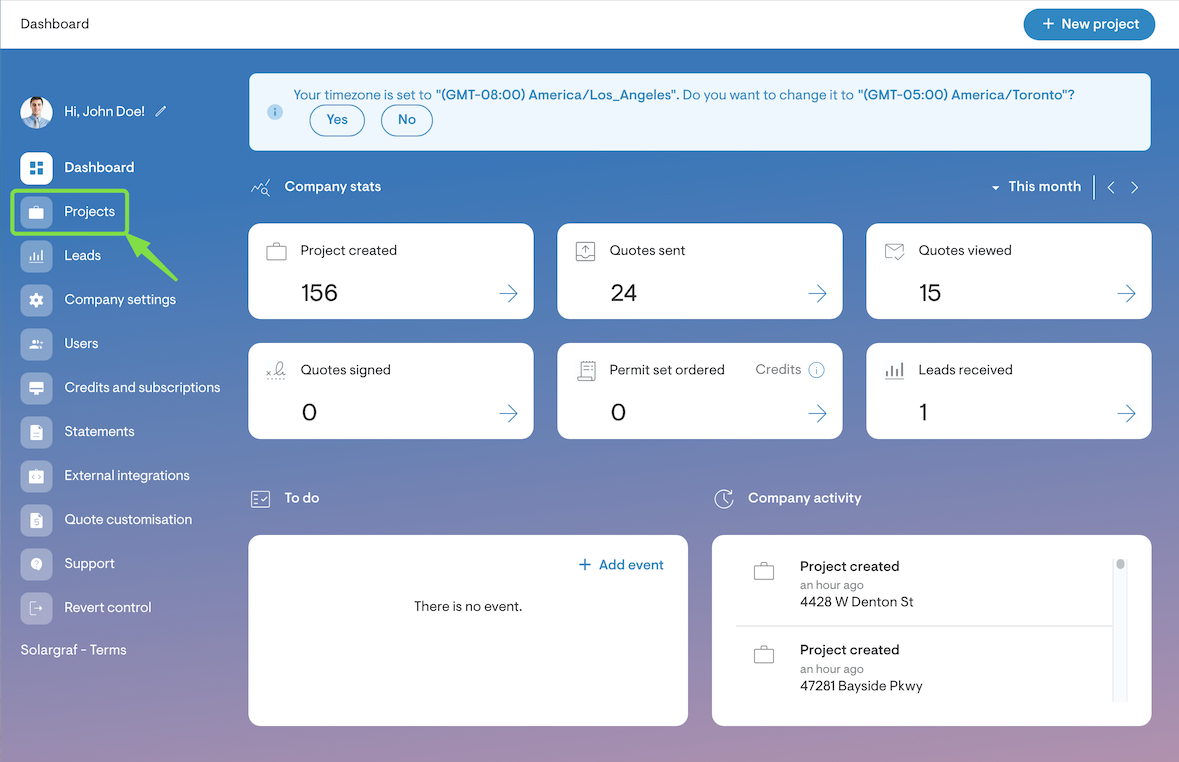Viewport: 1179px width, 762px height.
Task: Select the Projects briefcase icon
Action: coord(34,212)
